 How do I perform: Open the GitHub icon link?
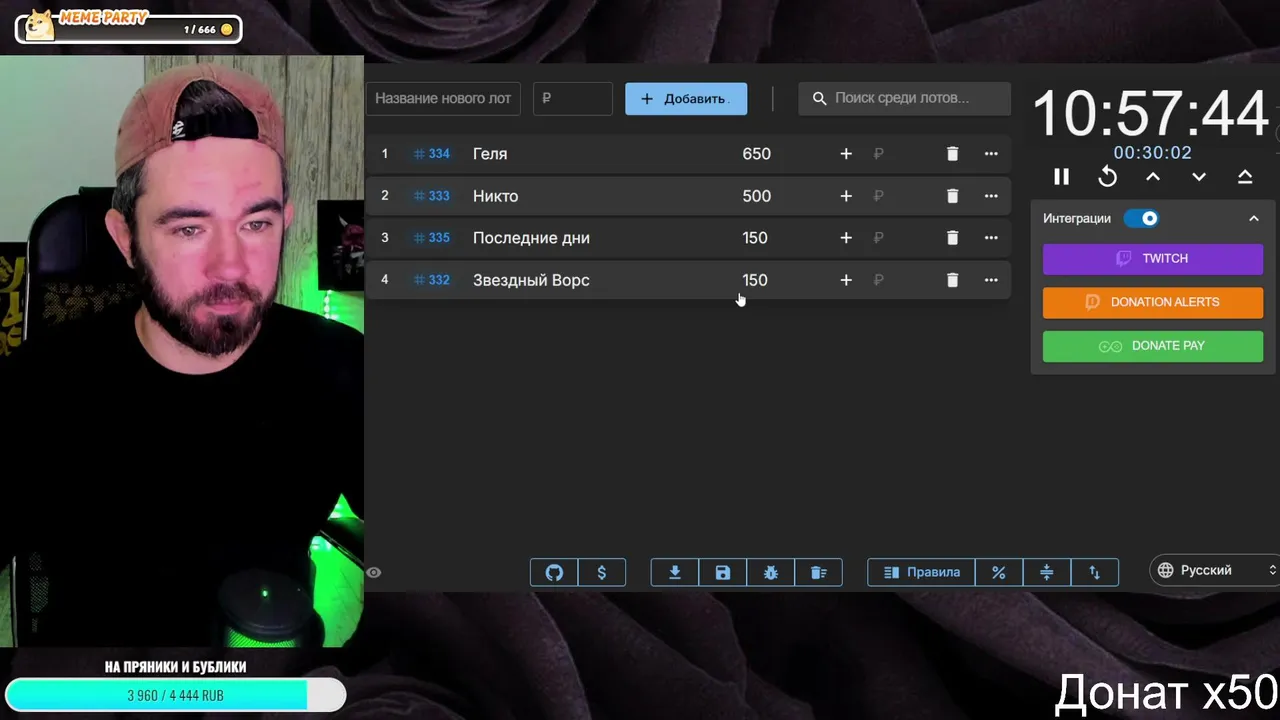click(554, 572)
